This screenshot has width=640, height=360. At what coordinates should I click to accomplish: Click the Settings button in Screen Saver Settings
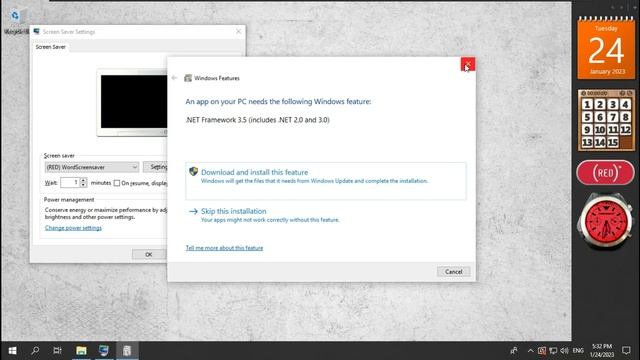pyautogui.click(x=156, y=167)
